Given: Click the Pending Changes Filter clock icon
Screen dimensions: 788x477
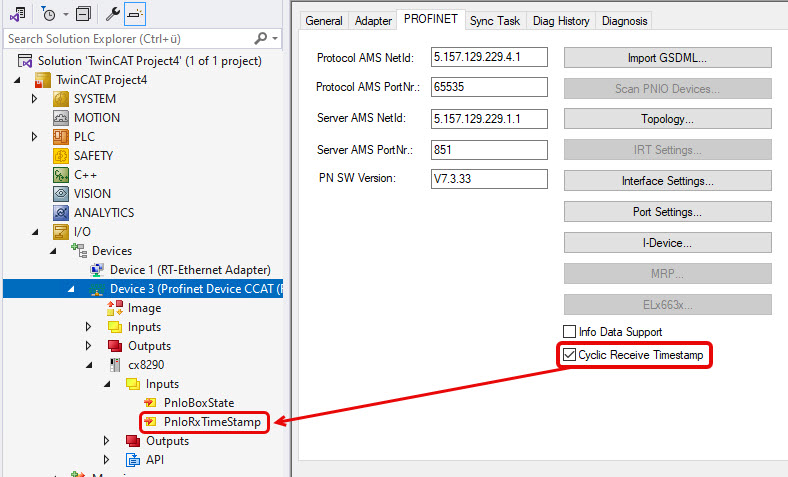Looking at the screenshot, I should point(48,15).
